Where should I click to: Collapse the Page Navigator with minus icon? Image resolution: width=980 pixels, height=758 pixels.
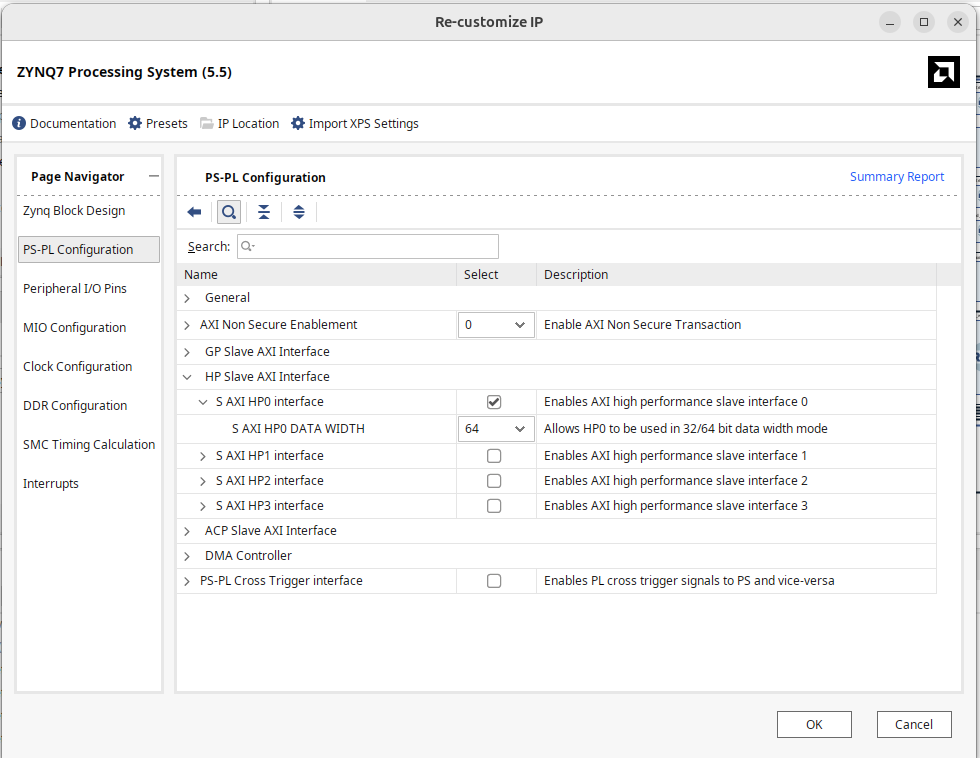point(153,176)
